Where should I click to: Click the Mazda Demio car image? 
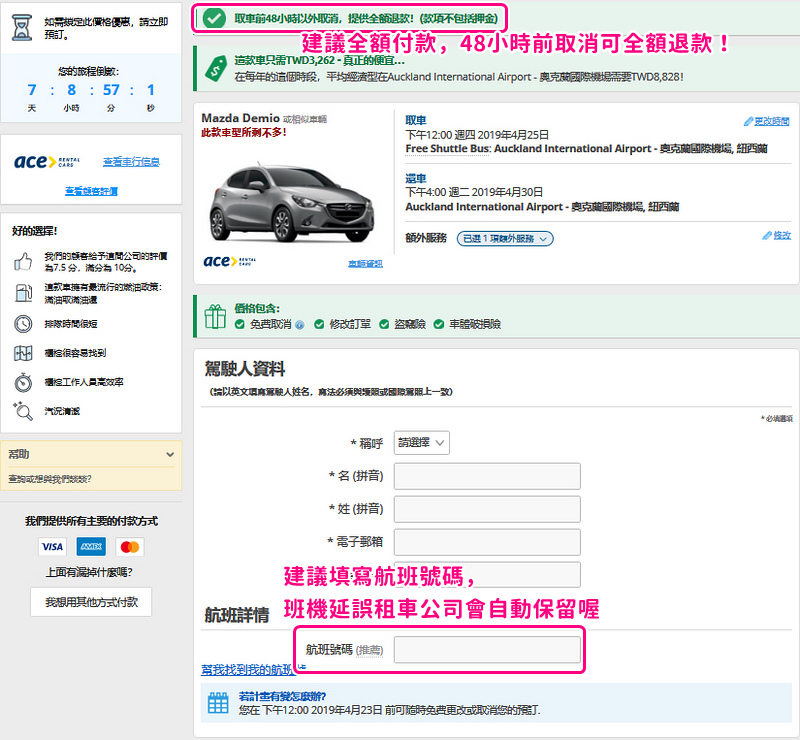click(x=291, y=203)
